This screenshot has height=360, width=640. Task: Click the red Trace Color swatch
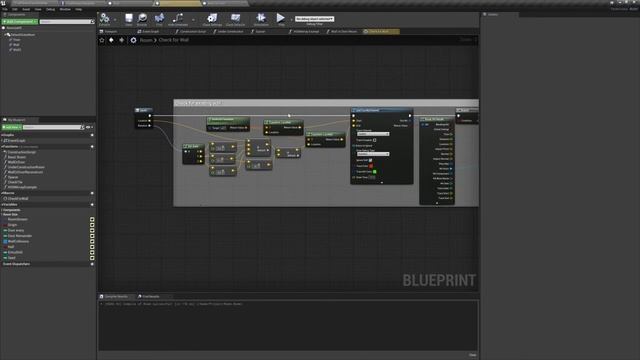[371, 166]
